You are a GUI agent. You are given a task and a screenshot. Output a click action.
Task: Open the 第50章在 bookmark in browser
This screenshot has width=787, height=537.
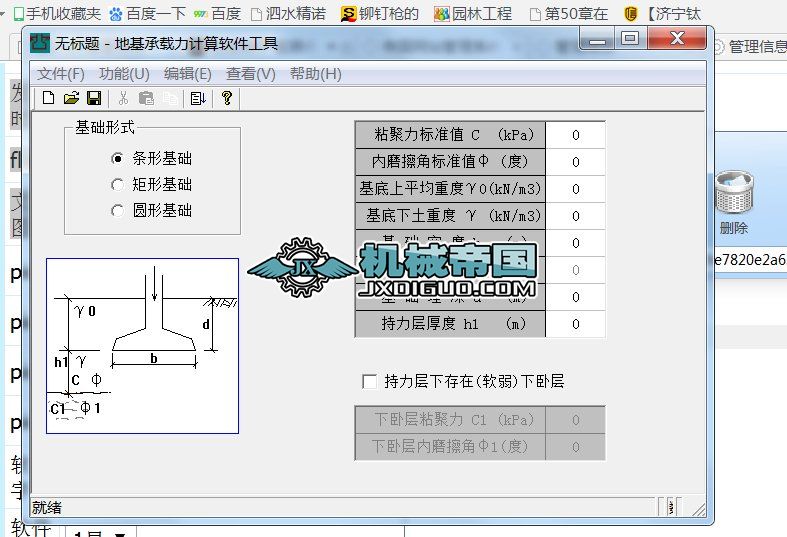coord(569,14)
